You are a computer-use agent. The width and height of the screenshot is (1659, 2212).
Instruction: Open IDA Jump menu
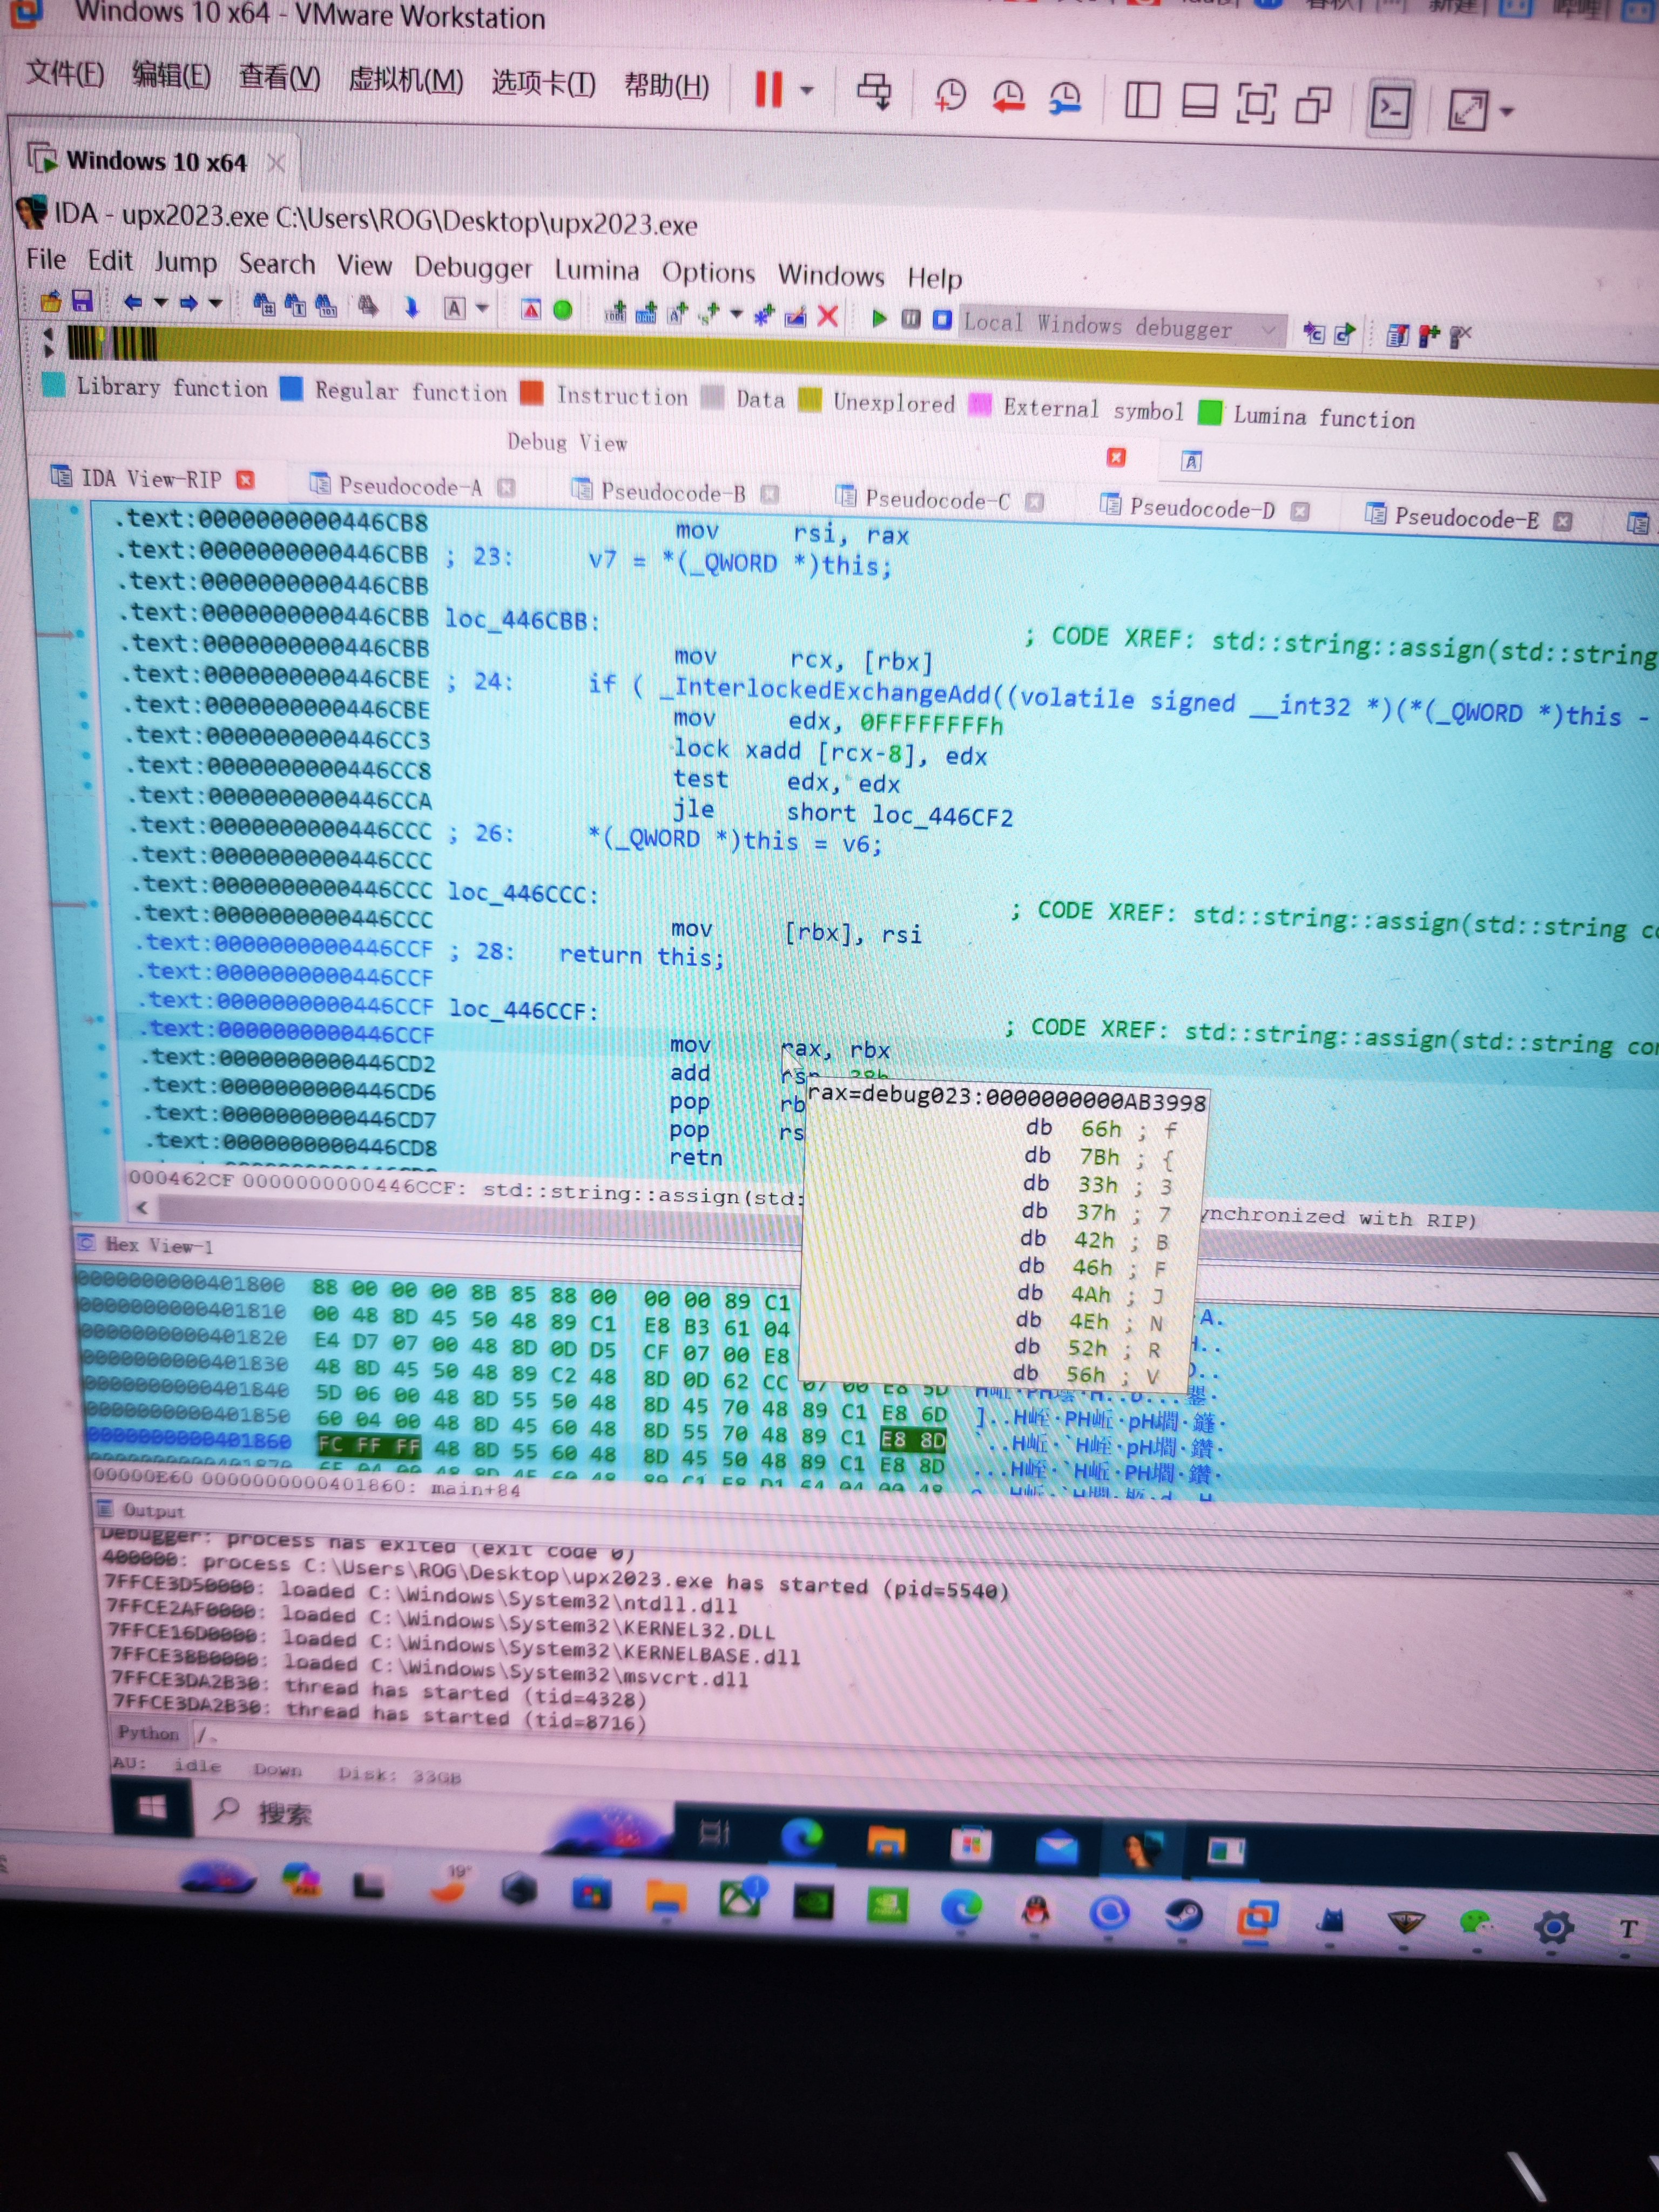[185, 262]
